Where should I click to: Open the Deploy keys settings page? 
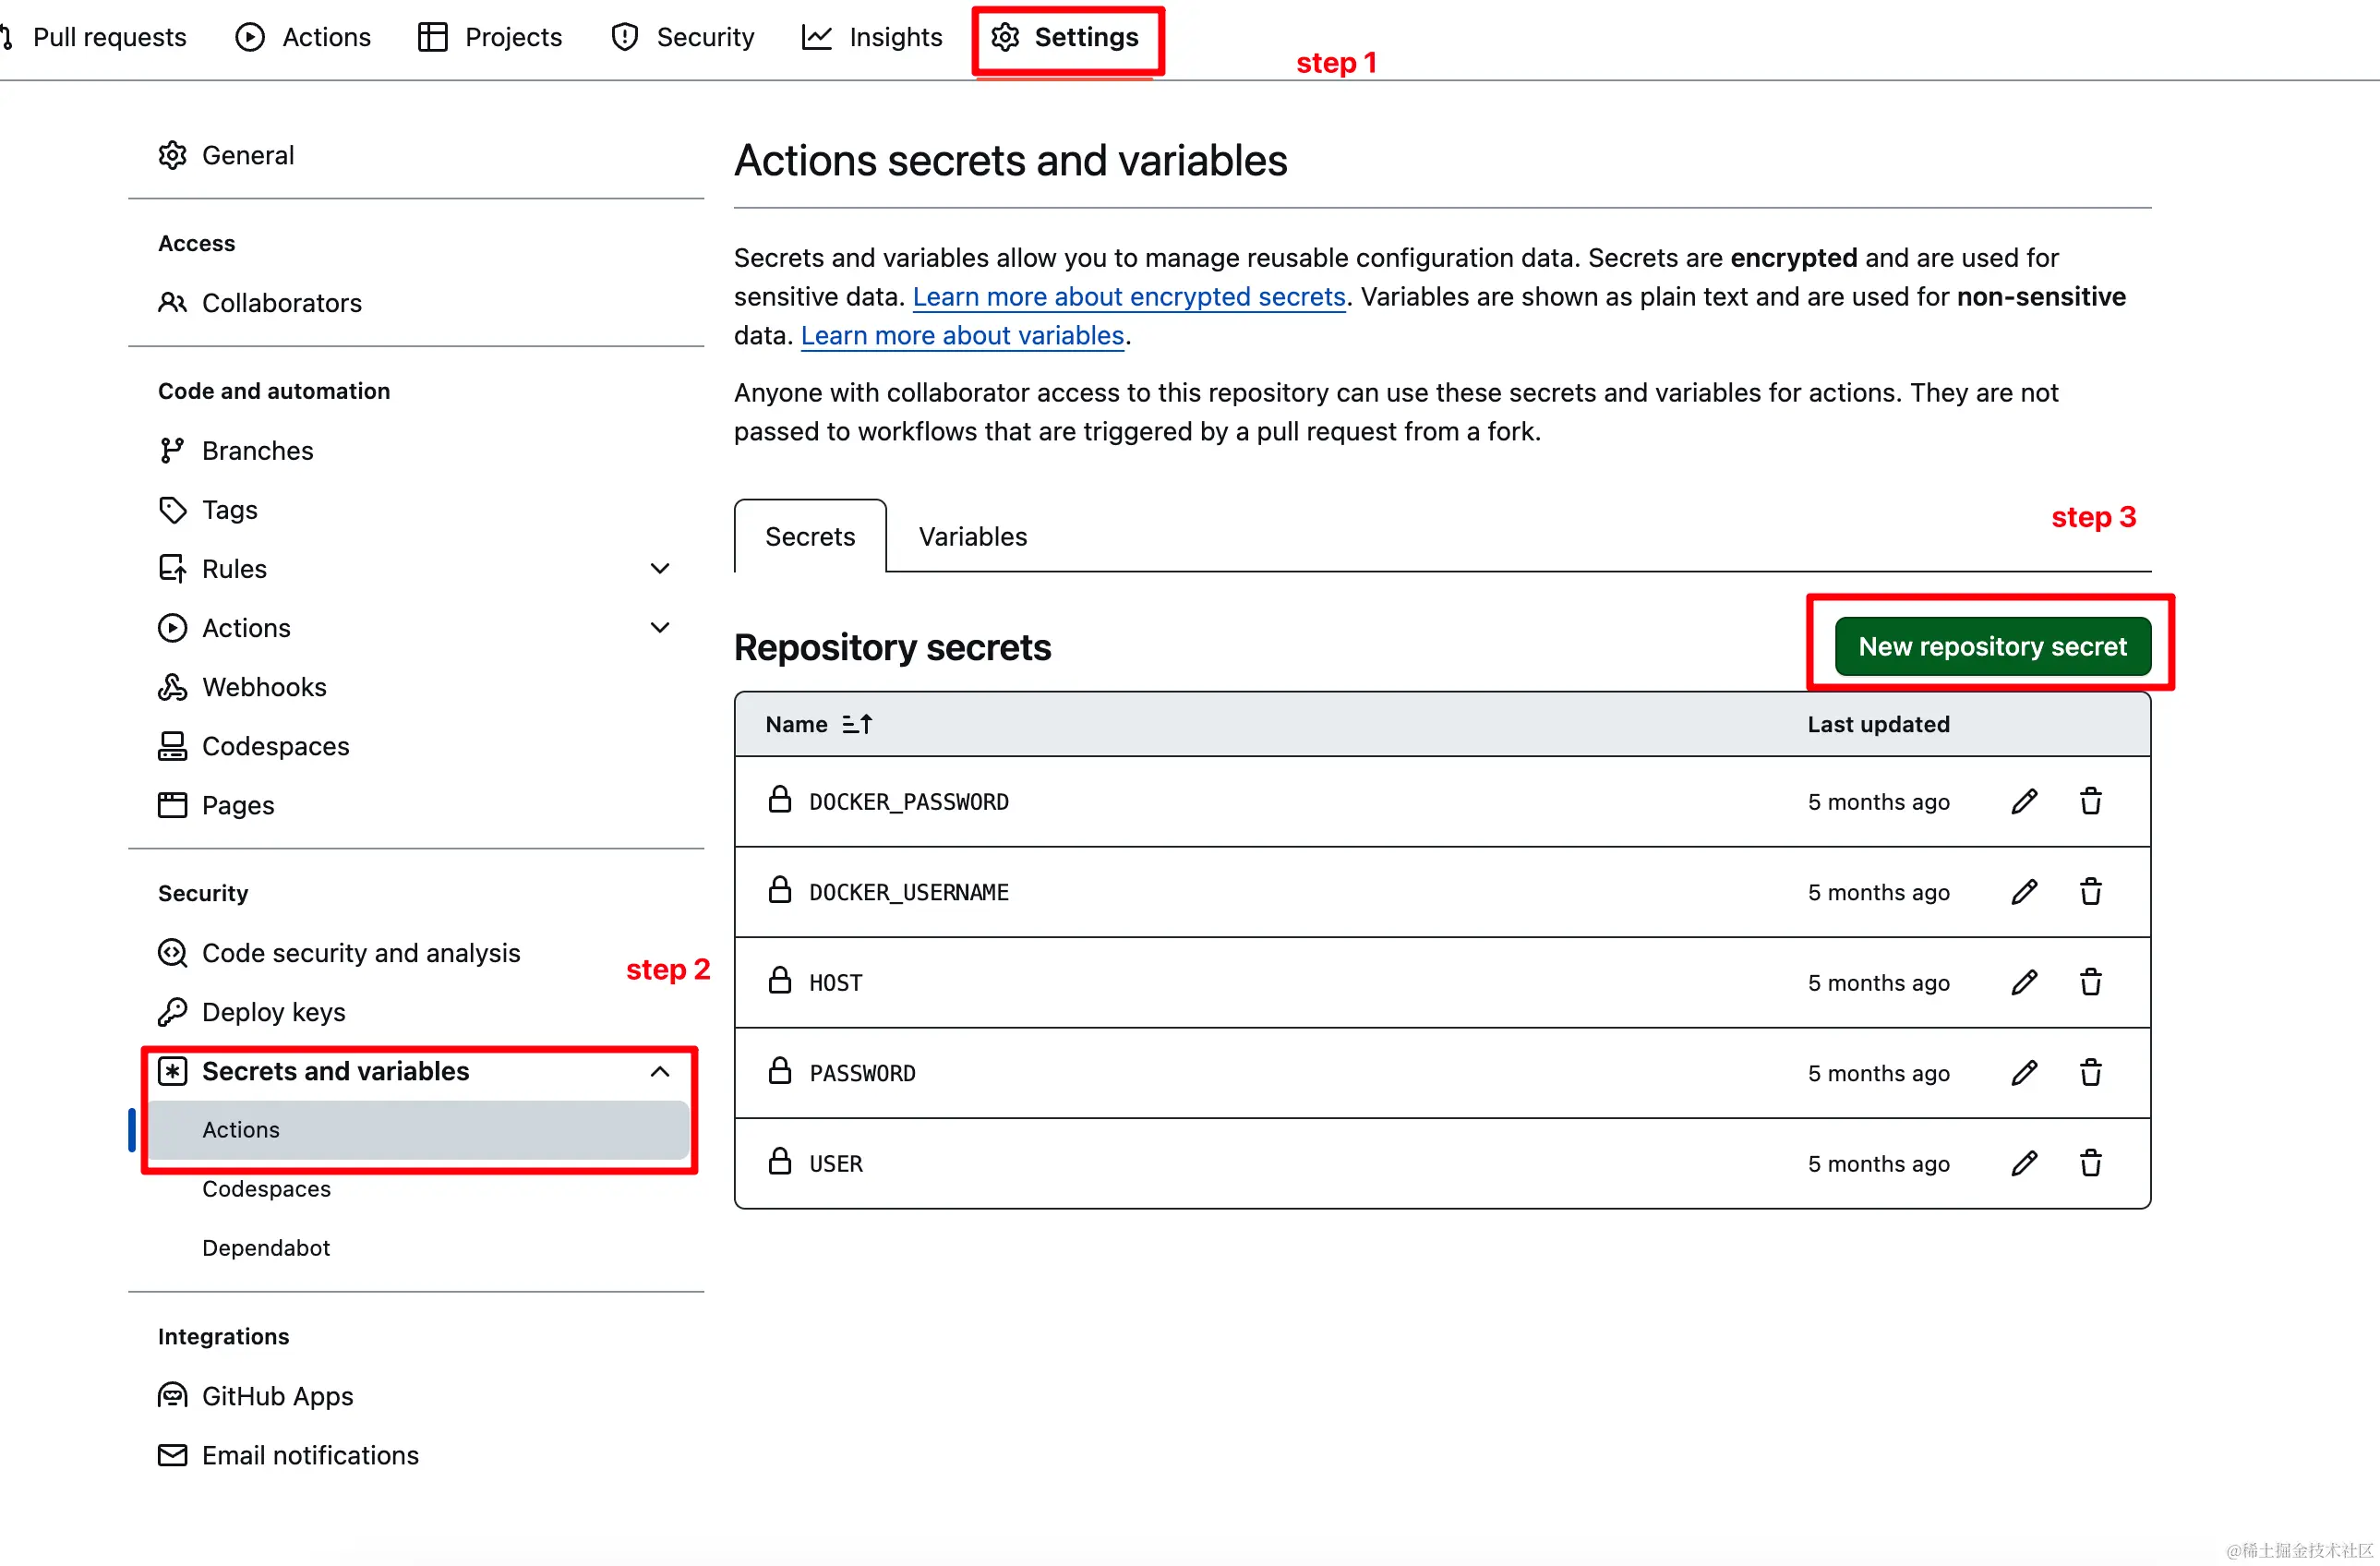coord(273,1012)
